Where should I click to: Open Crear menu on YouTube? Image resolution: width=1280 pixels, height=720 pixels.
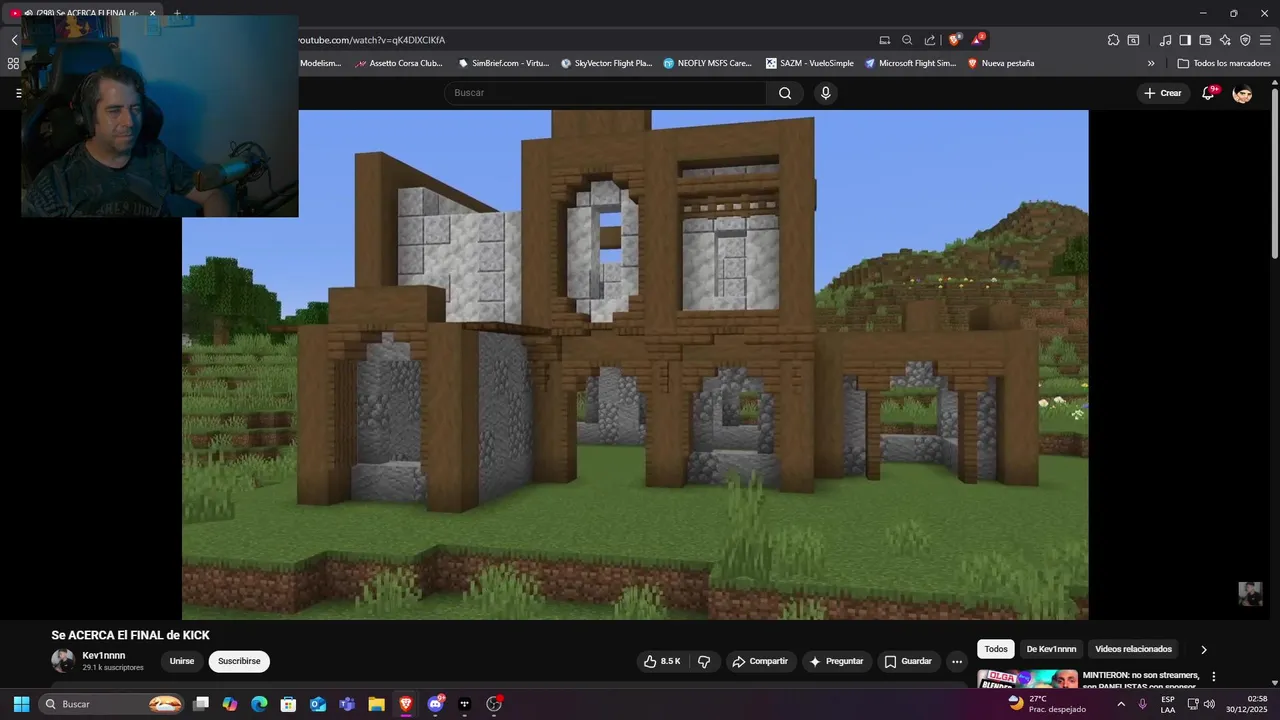click(1163, 93)
